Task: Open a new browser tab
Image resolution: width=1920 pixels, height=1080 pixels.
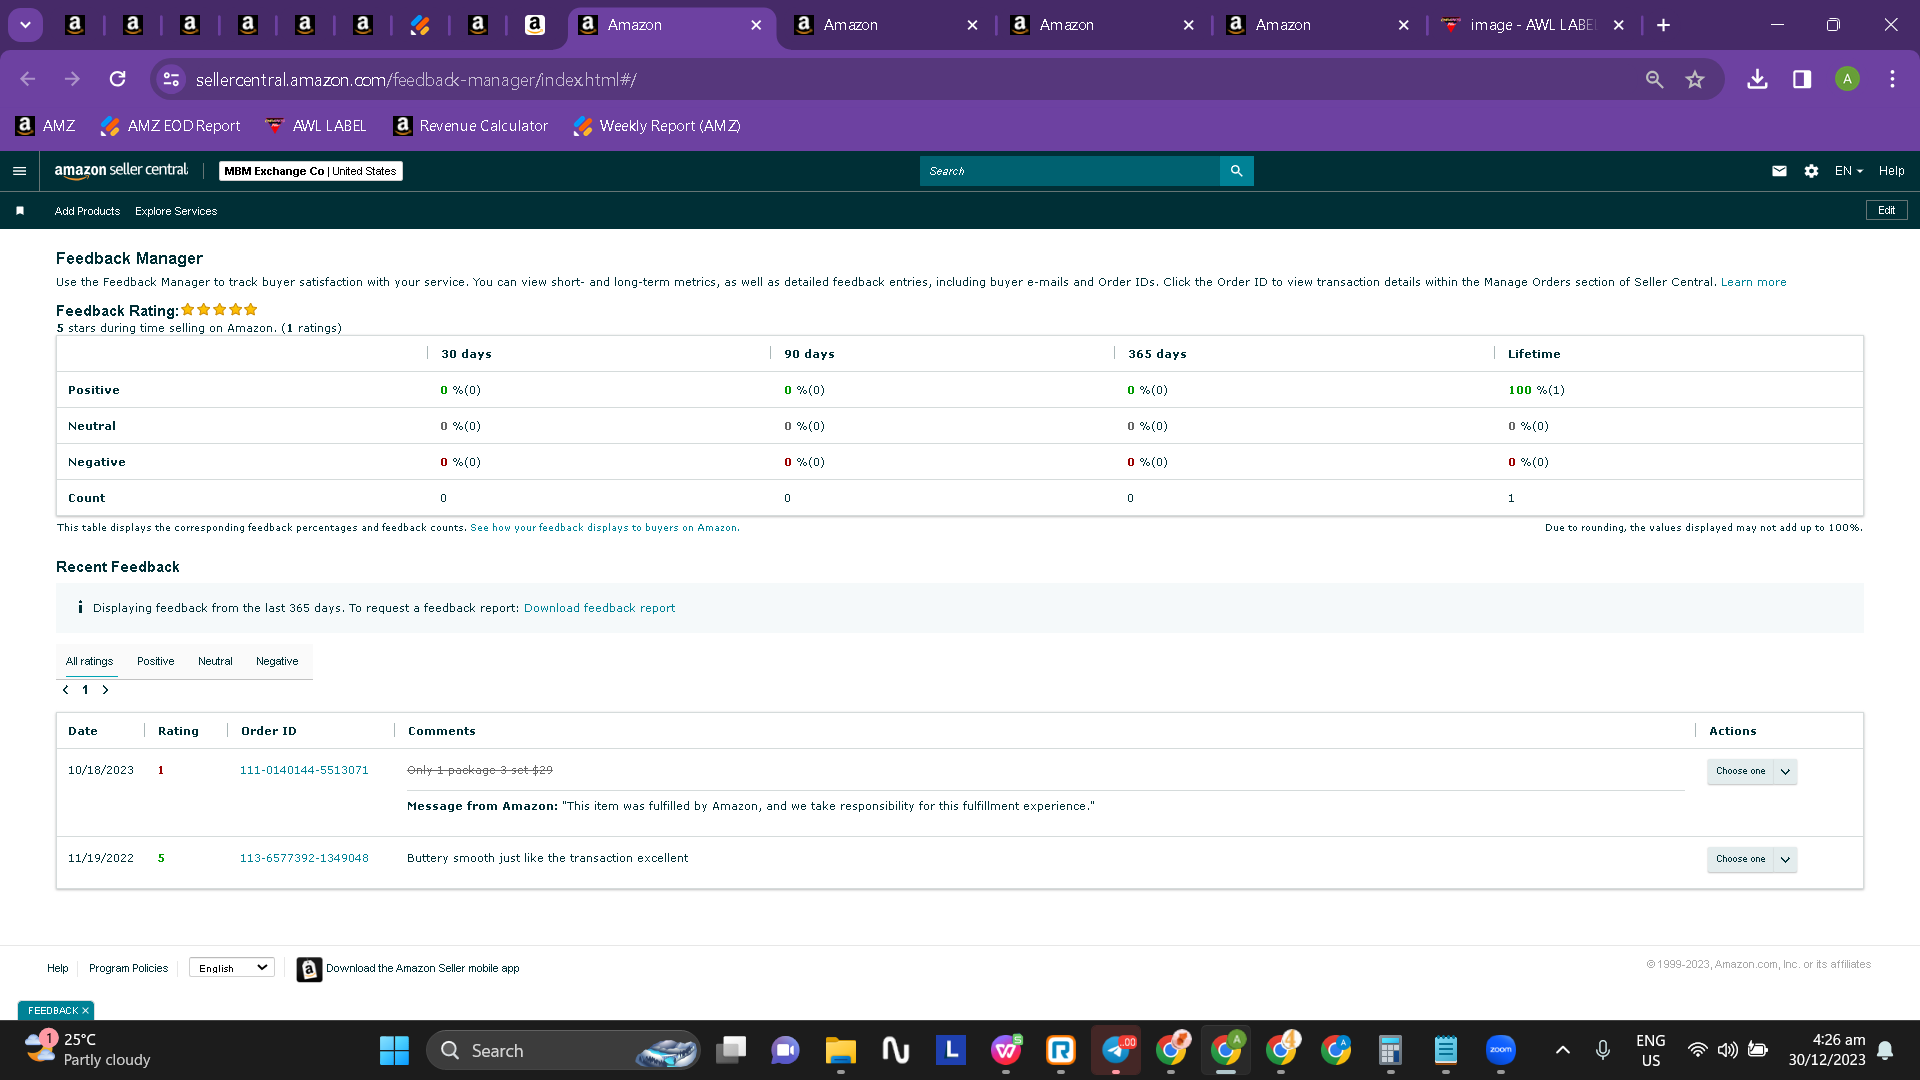Action: coord(1664,25)
